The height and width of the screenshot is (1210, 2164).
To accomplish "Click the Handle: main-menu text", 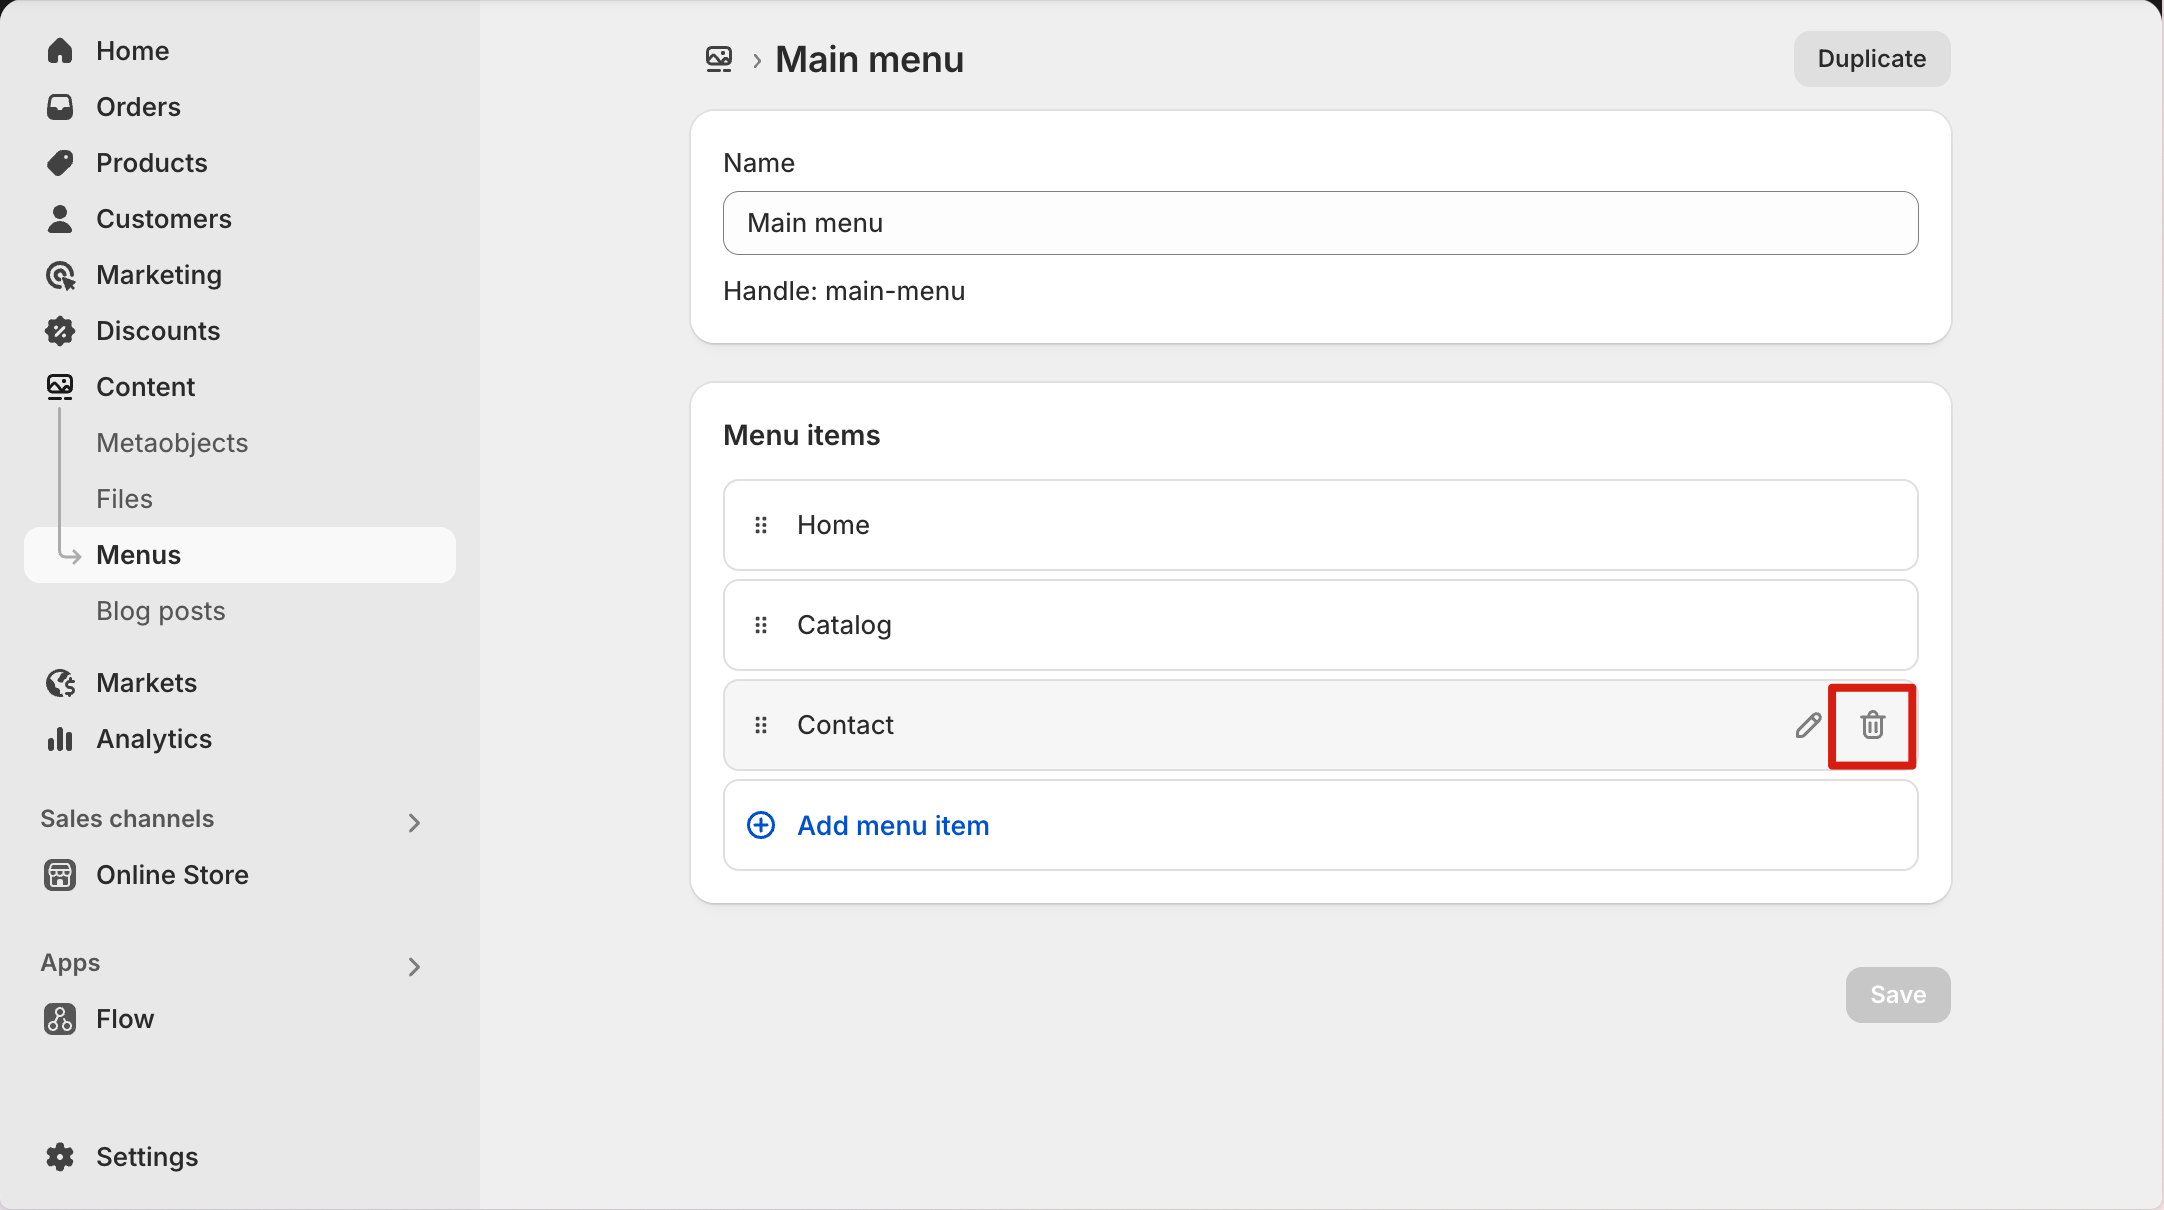I will pos(844,291).
